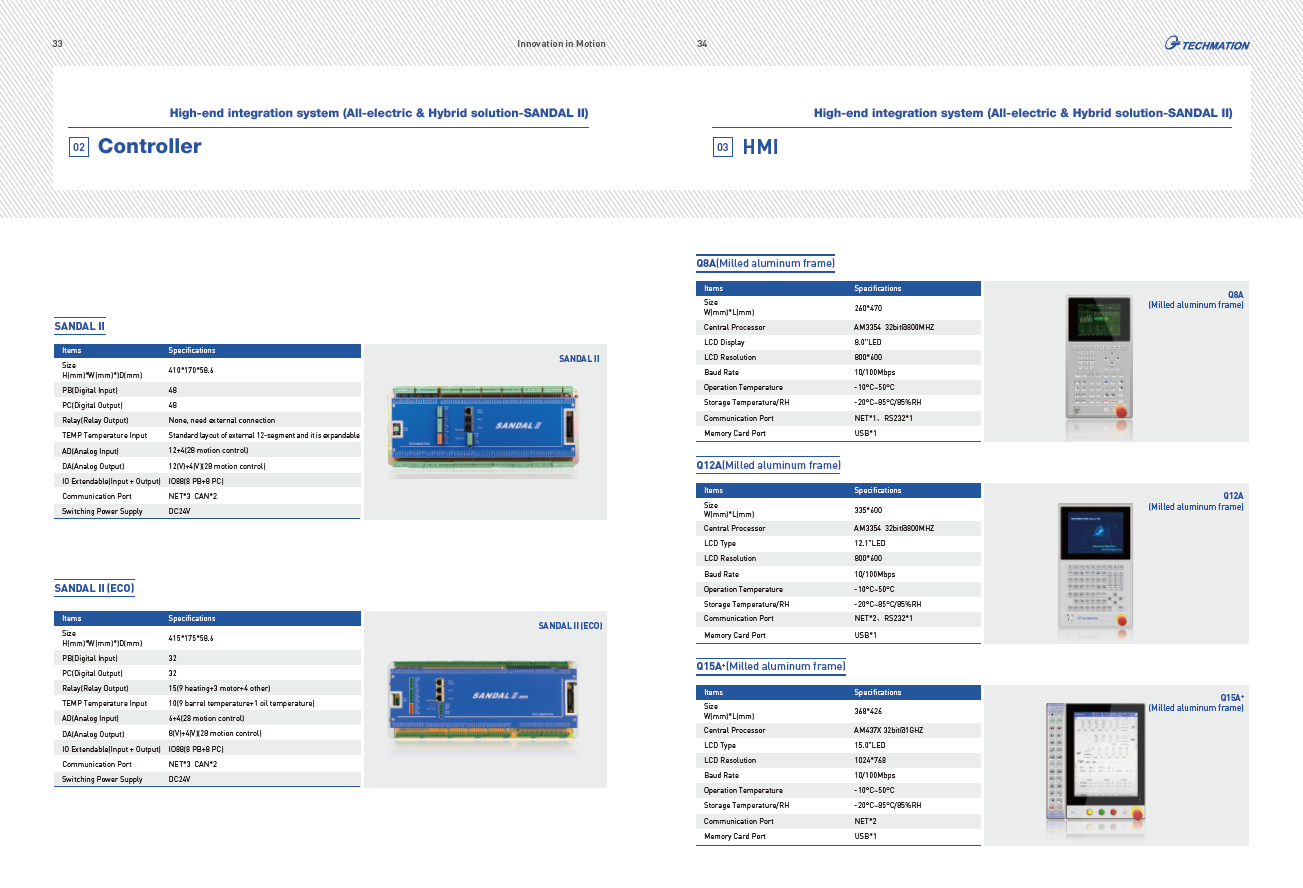The width and height of the screenshot is (1303, 888).
Task: Select 'Standard layout of external 12-segment' cell
Action: [x=264, y=435]
